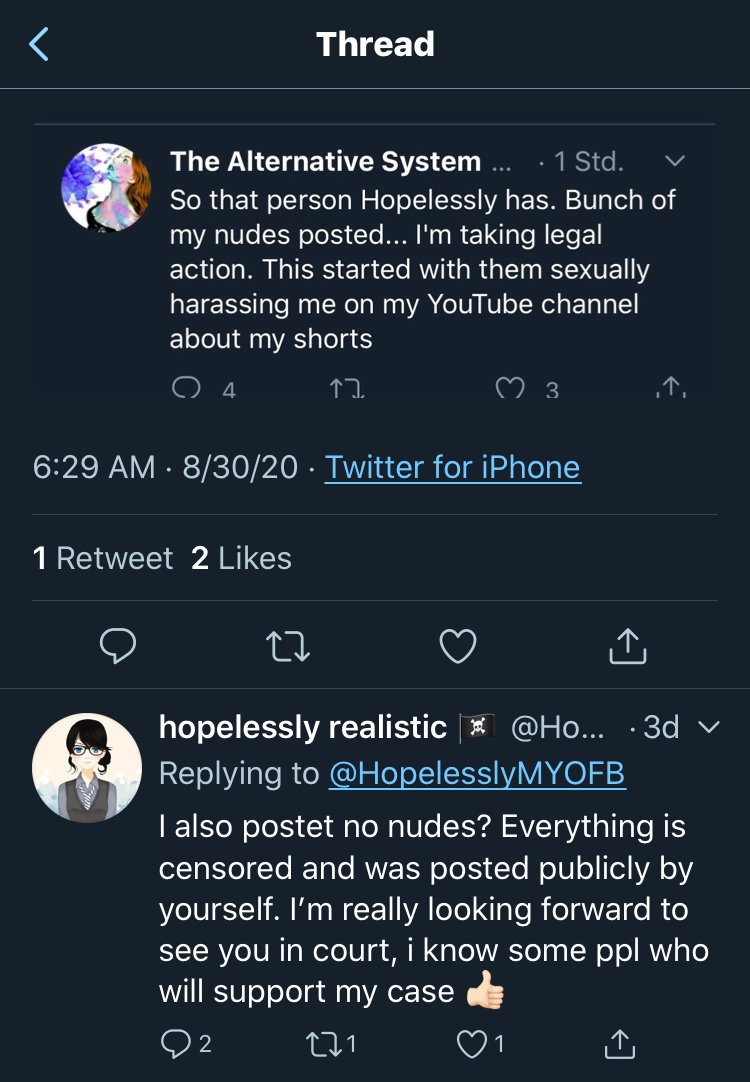Screen dimensions: 750x1082
Task: View the 1 Retweet list
Action: point(103,558)
